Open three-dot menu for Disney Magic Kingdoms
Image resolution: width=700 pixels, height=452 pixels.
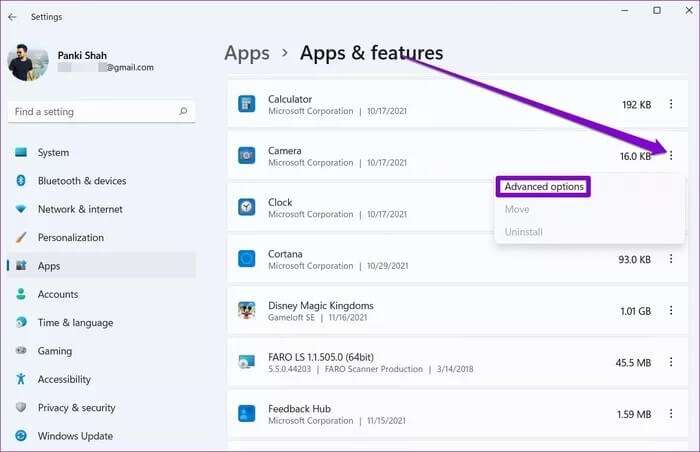pyautogui.click(x=671, y=310)
